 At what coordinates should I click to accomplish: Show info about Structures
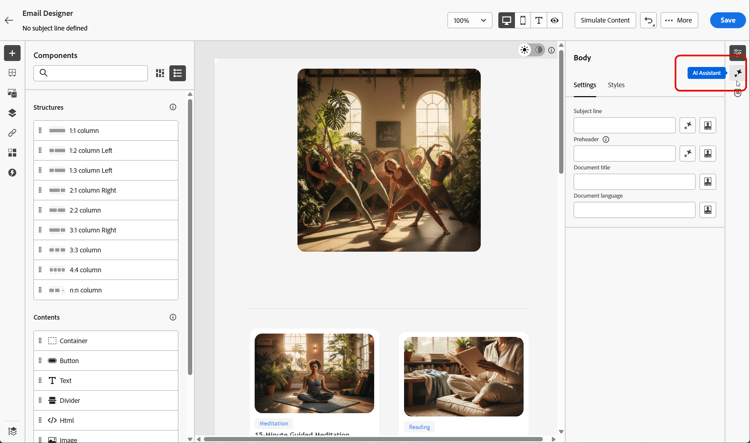tap(173, 107)
